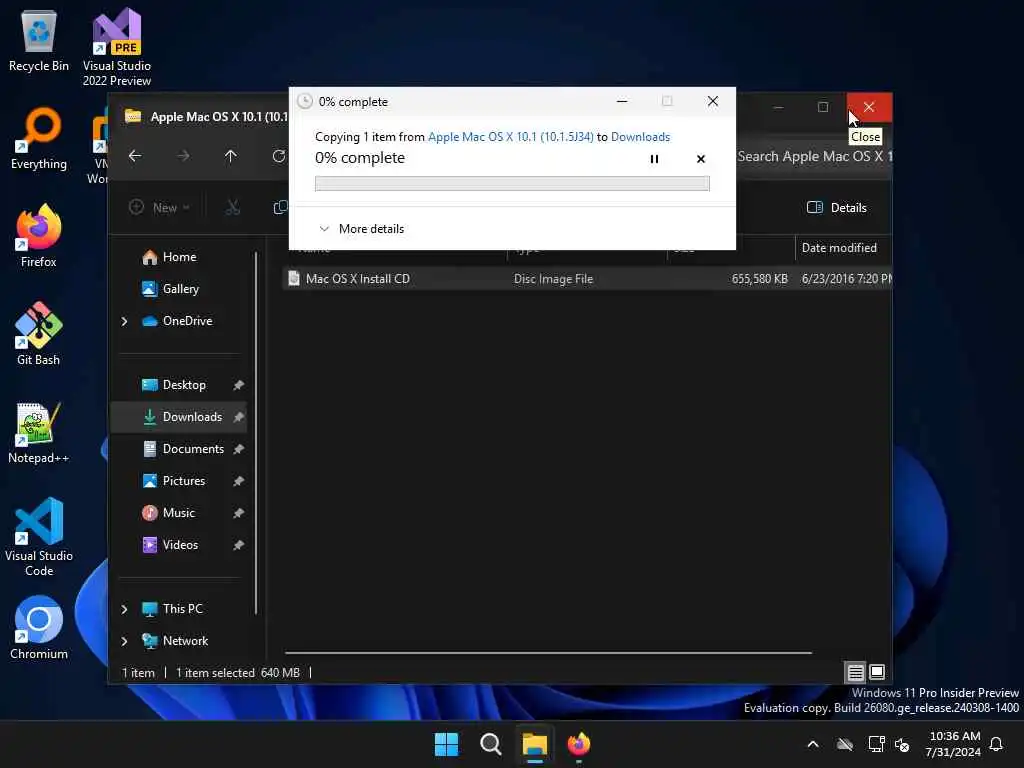Unpin the Desktop folder pin icon

238,385
